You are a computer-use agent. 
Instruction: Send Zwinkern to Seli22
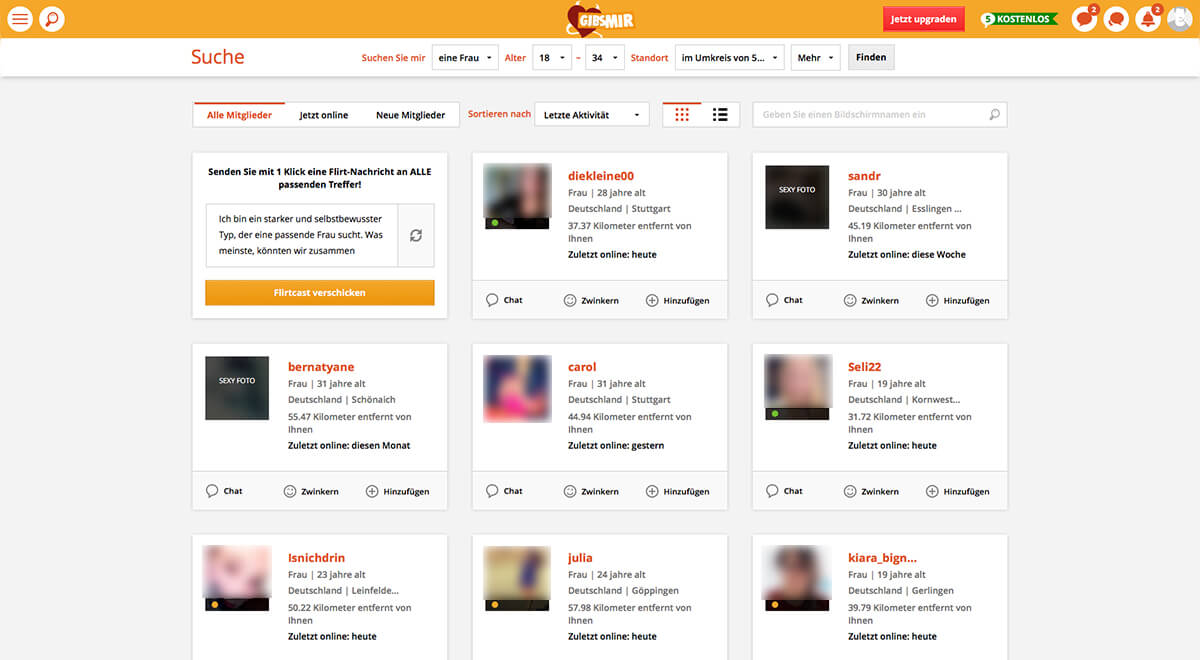[x=871, y=491]
